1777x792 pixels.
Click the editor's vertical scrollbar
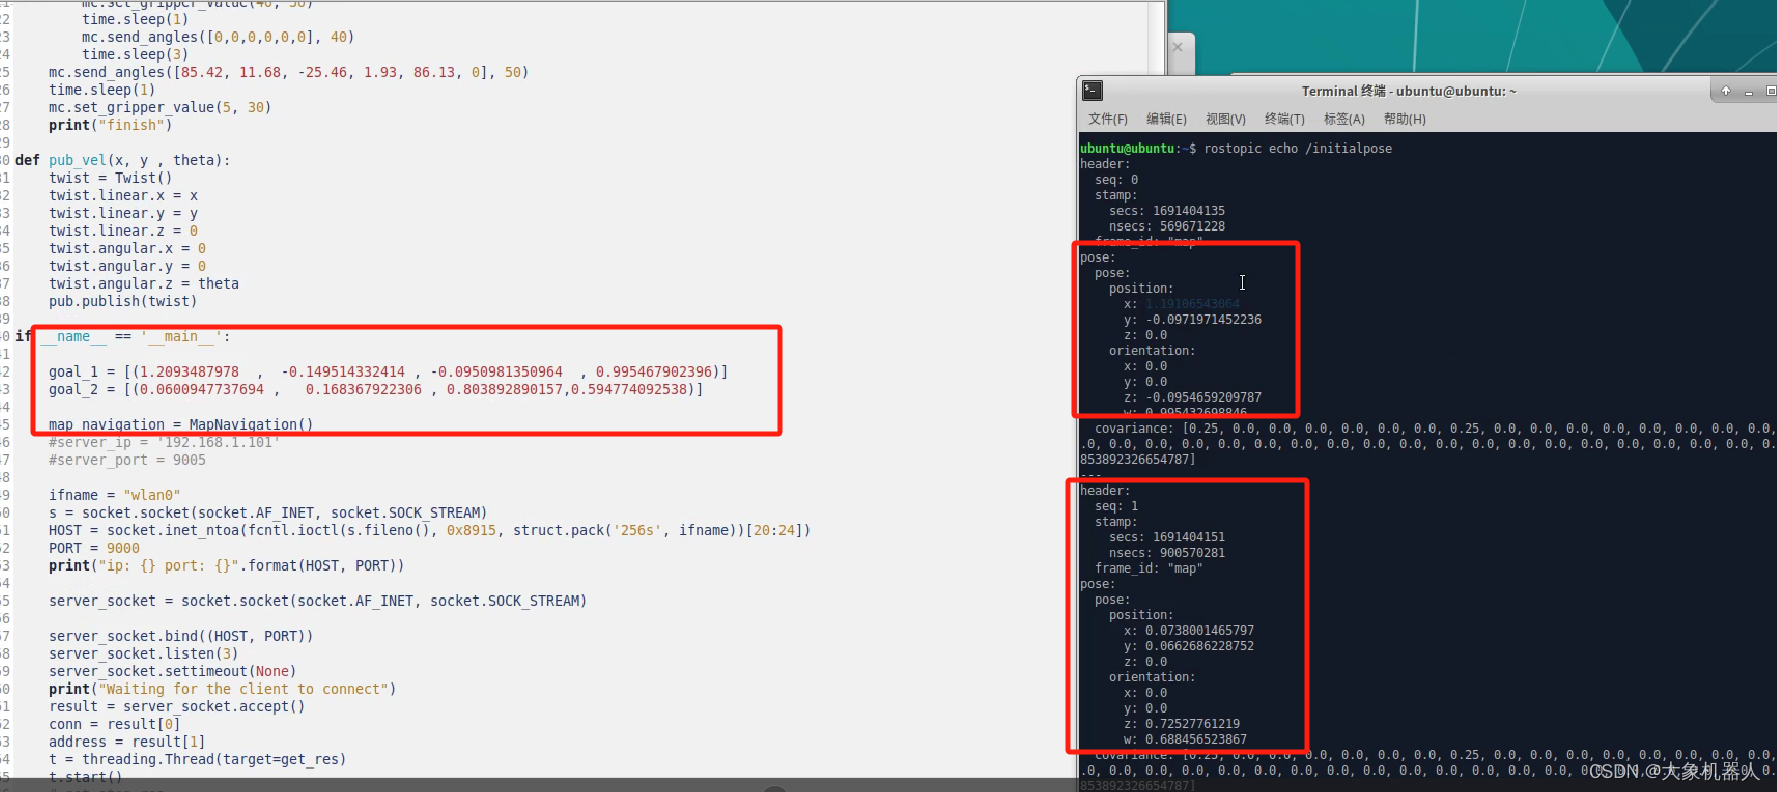click(x=1157, y=389)
